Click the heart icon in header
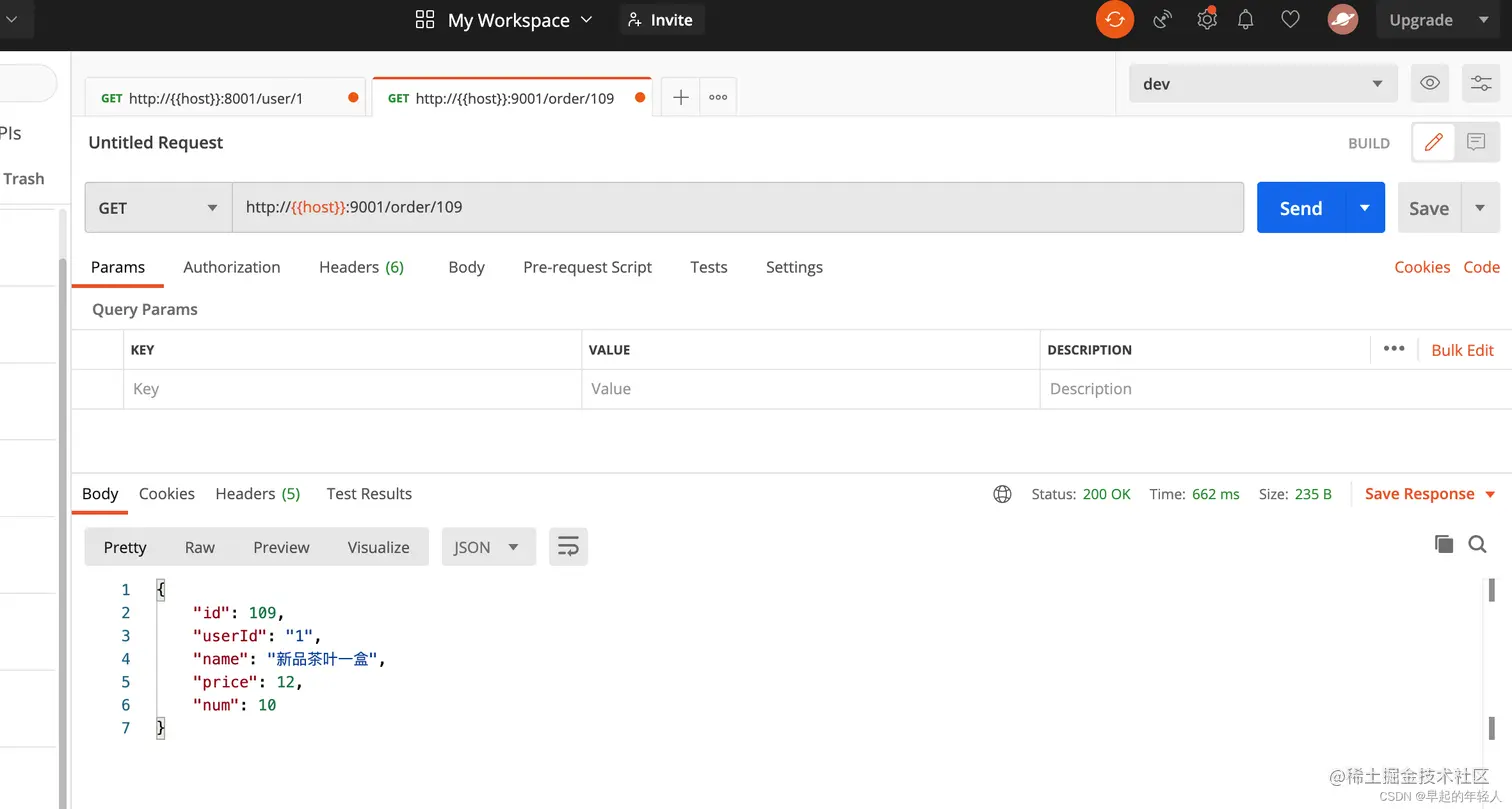 (x=1290, y=19)
